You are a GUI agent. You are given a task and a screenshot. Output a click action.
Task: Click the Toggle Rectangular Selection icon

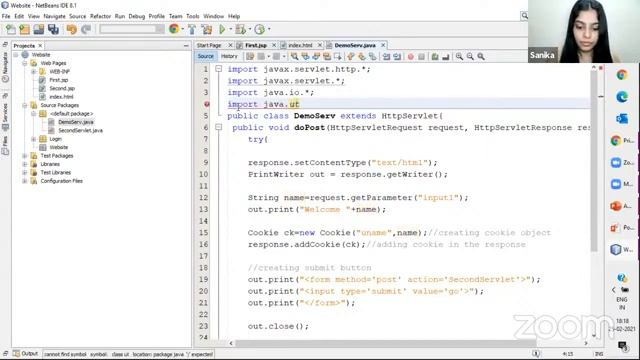click(x=338, y=56)
